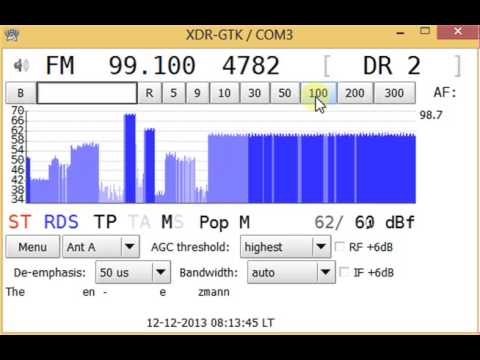Select the 10 kHz step button
Screen dimensions: 480x360
coord(224,93)
